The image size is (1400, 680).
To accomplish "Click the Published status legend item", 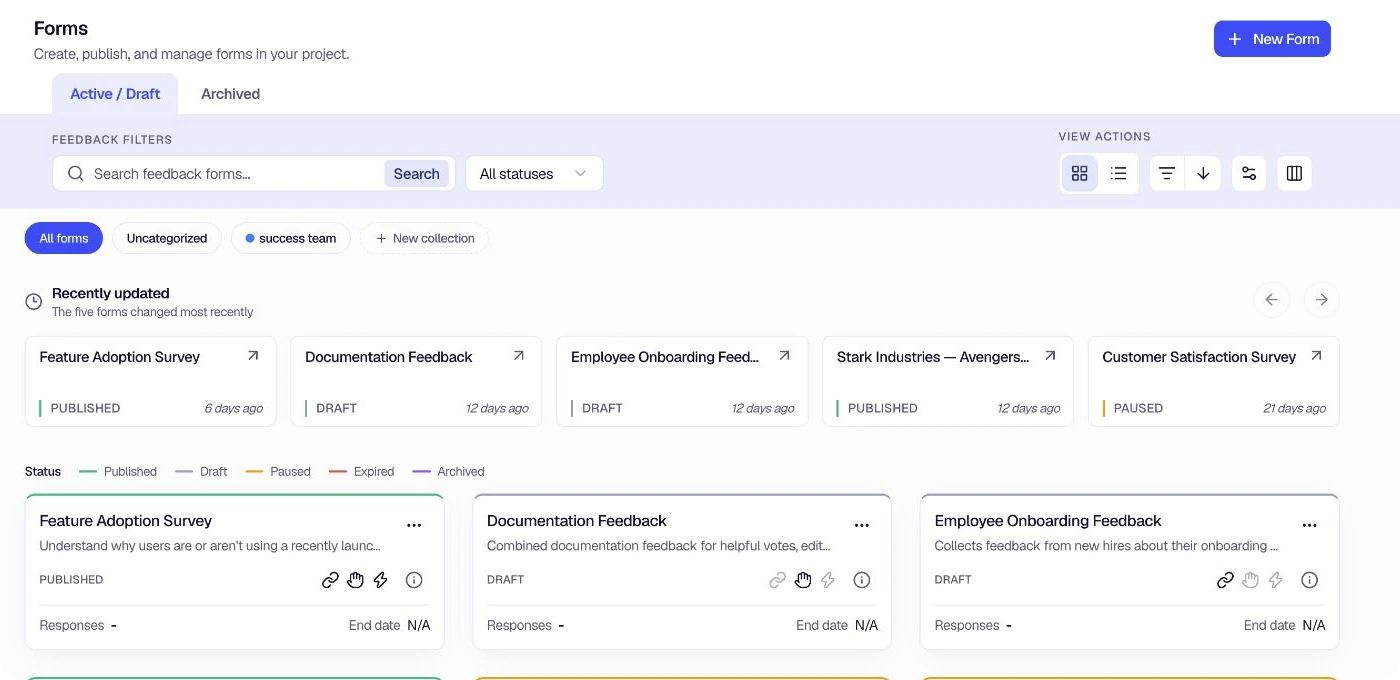I will tap(118, 471).
